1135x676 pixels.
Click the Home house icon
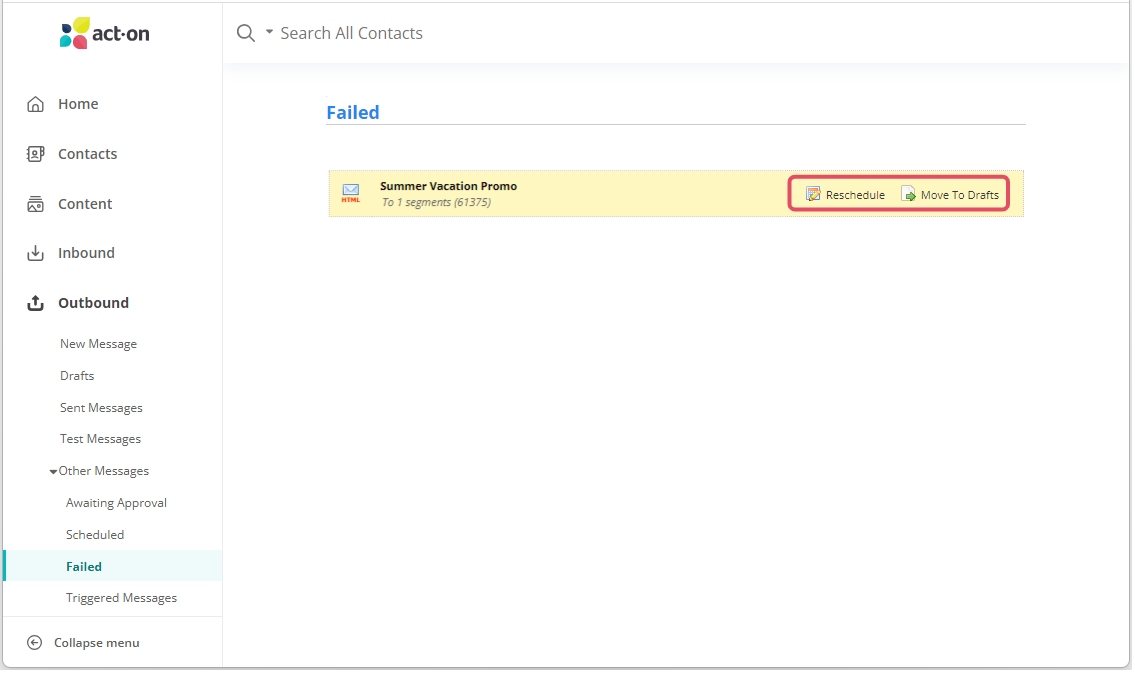(35, 104)
